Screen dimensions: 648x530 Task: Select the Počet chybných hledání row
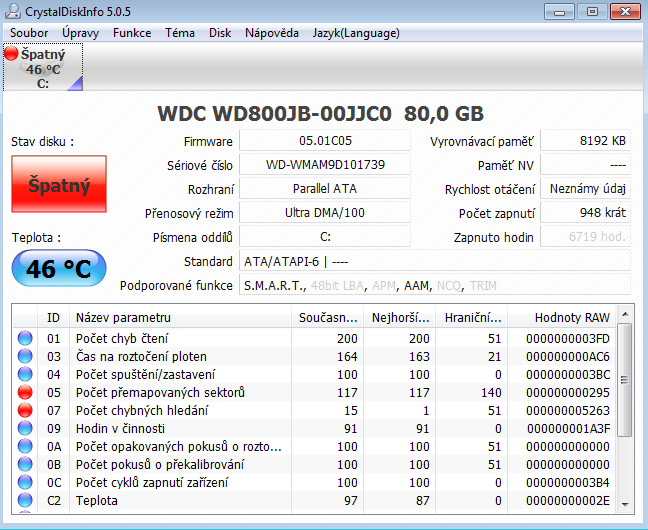click(314, 411)
